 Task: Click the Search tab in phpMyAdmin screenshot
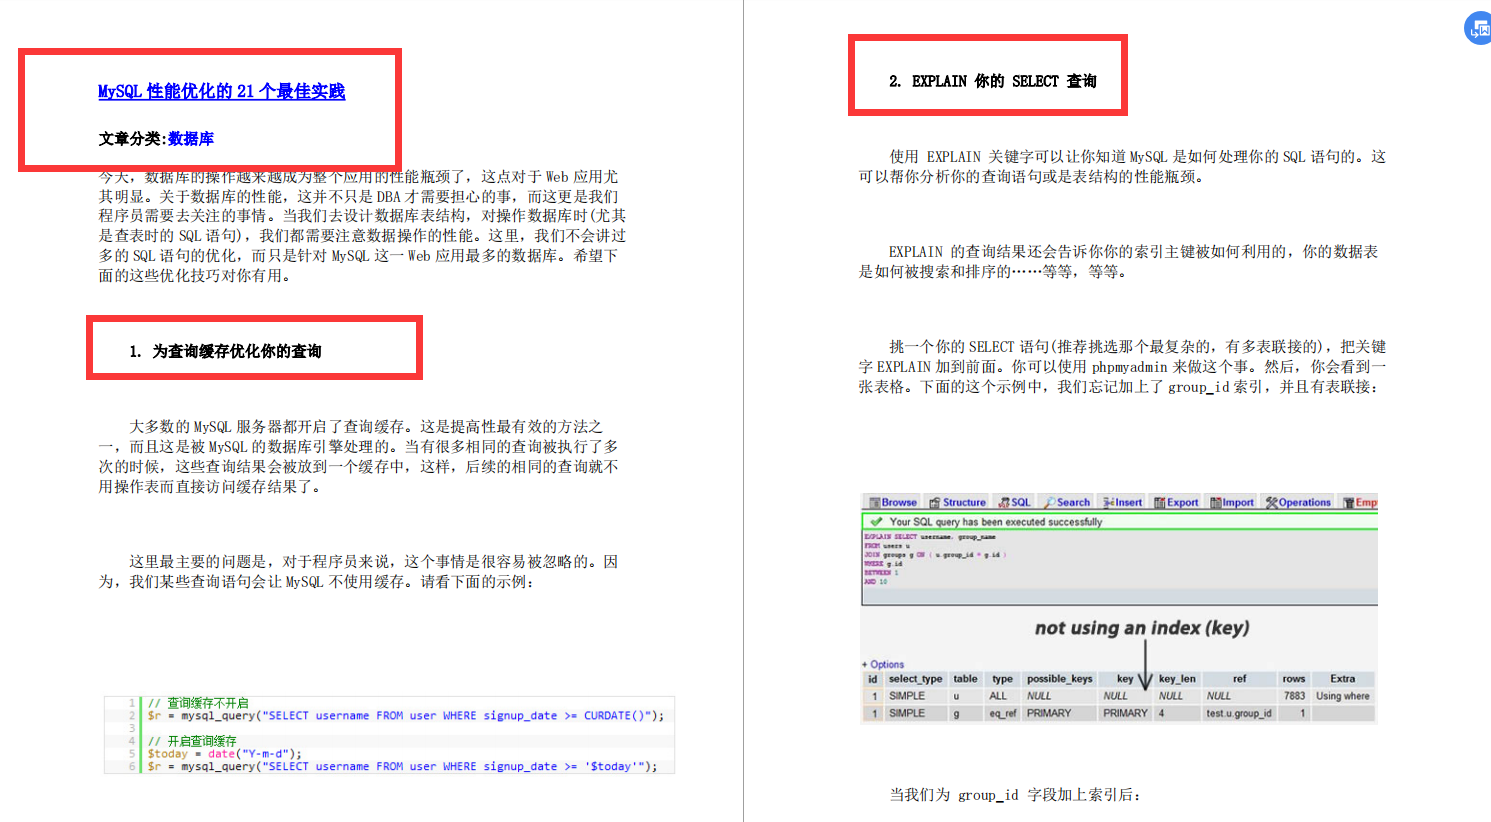1066,502
